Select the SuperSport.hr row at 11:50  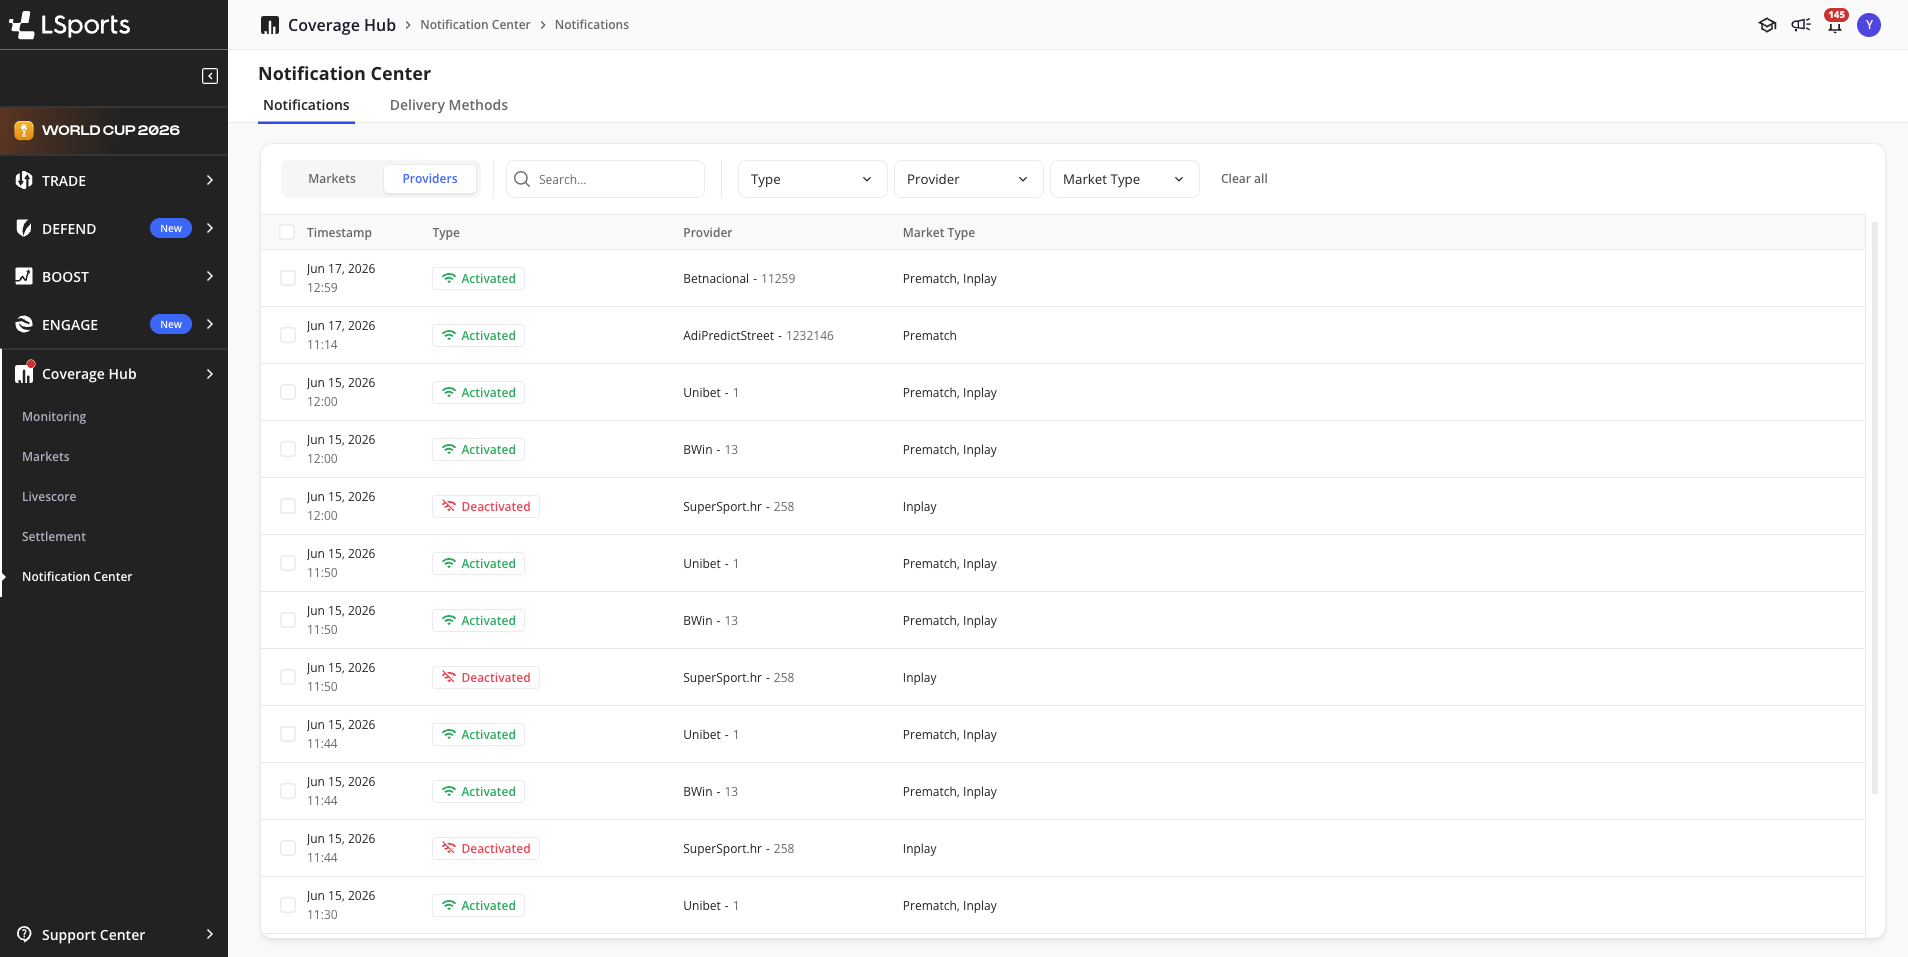point(288,677)
